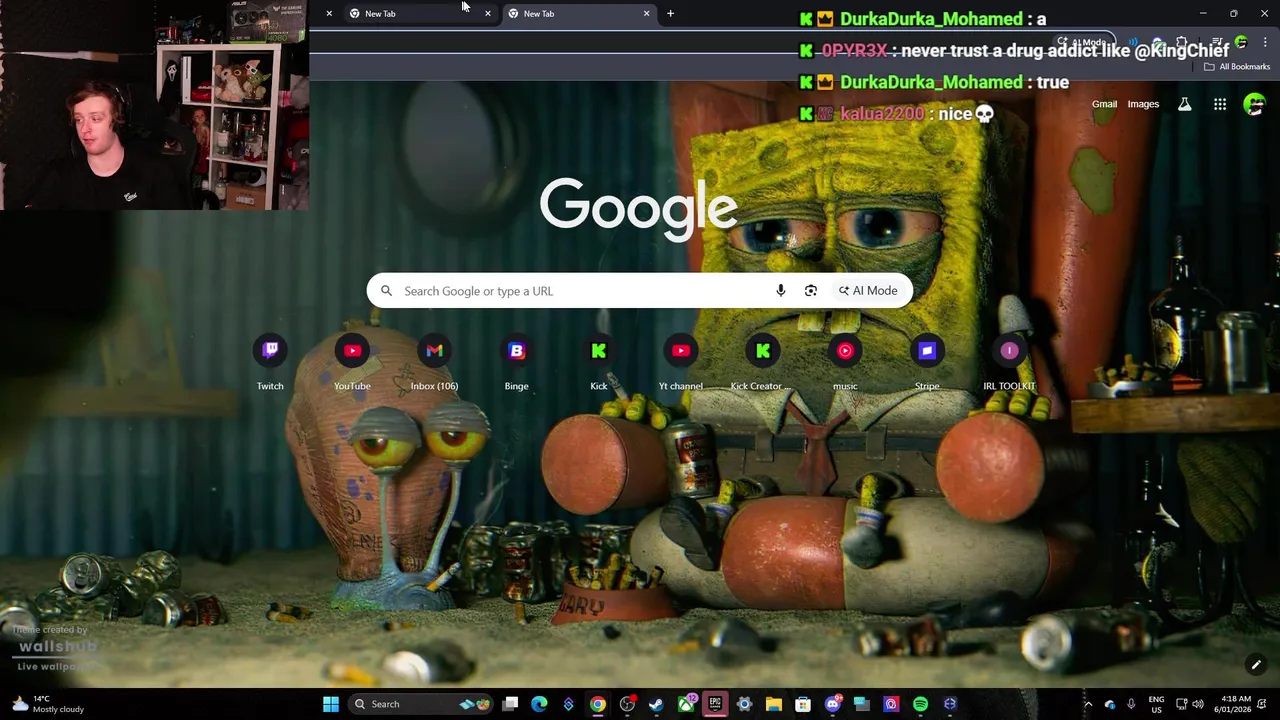Open the Kick shortcut tile
This screenshot has width=1280, height=720.
(598, 363)
